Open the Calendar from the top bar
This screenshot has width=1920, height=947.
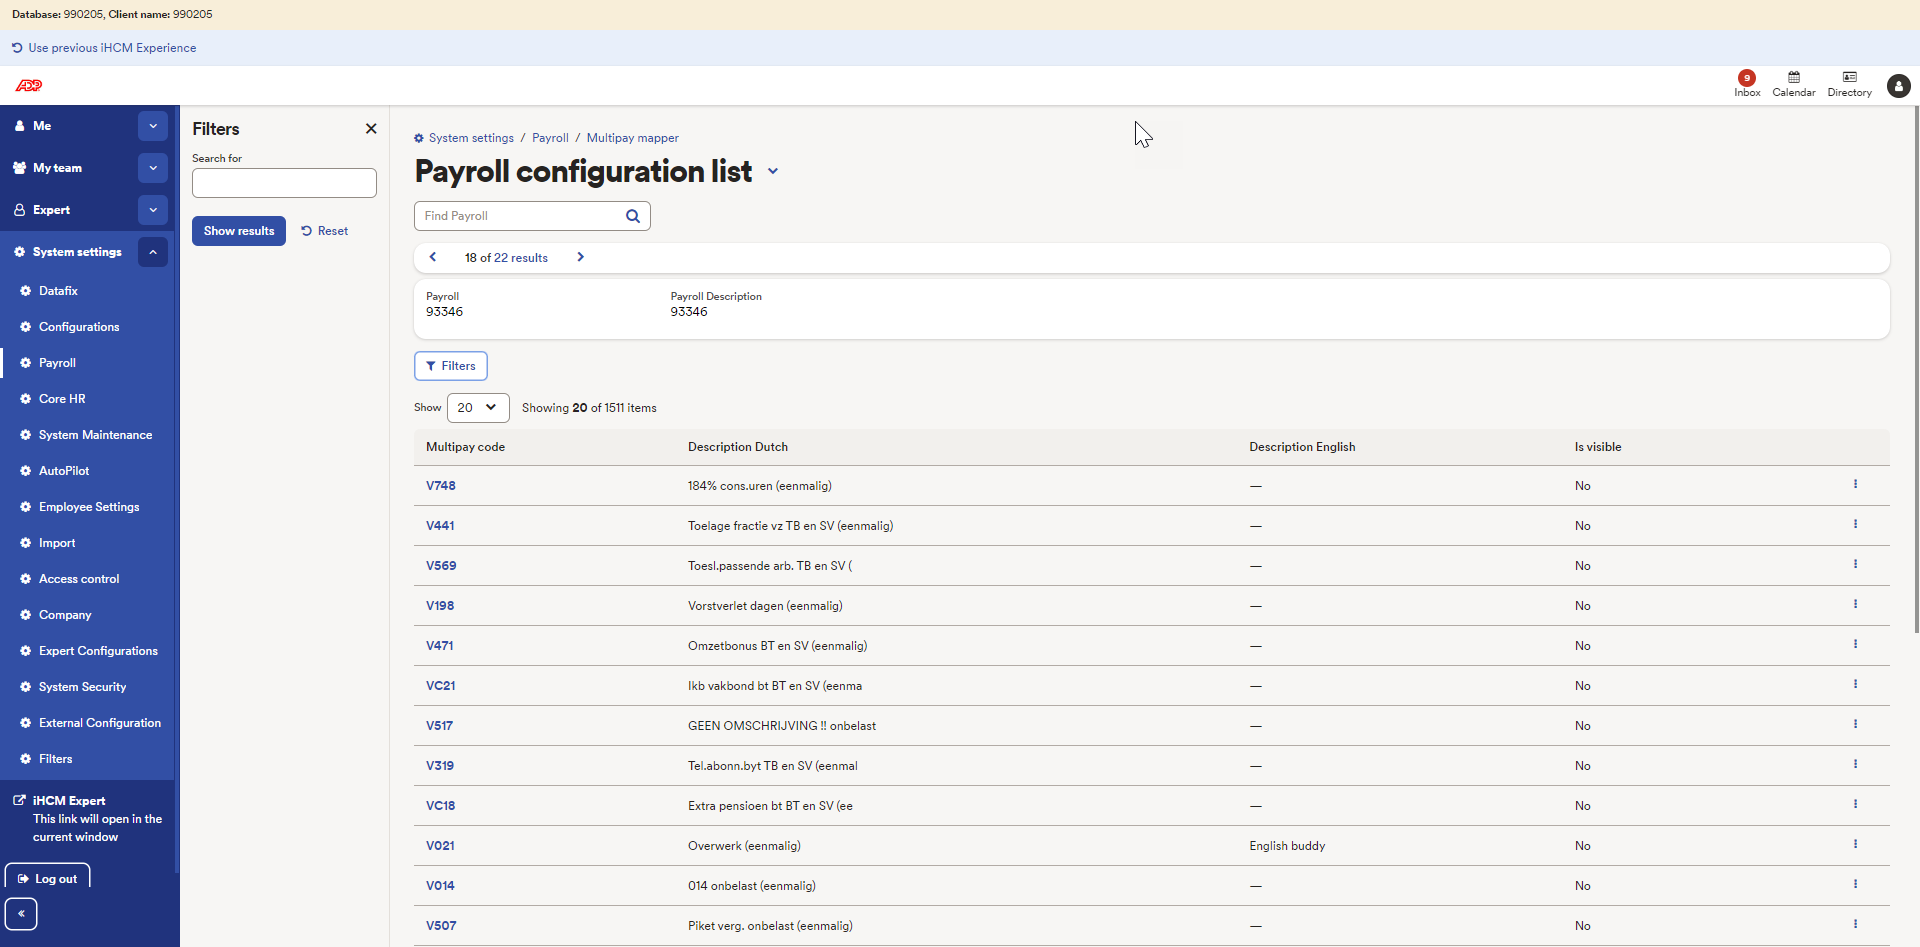tap(1793, 85)
